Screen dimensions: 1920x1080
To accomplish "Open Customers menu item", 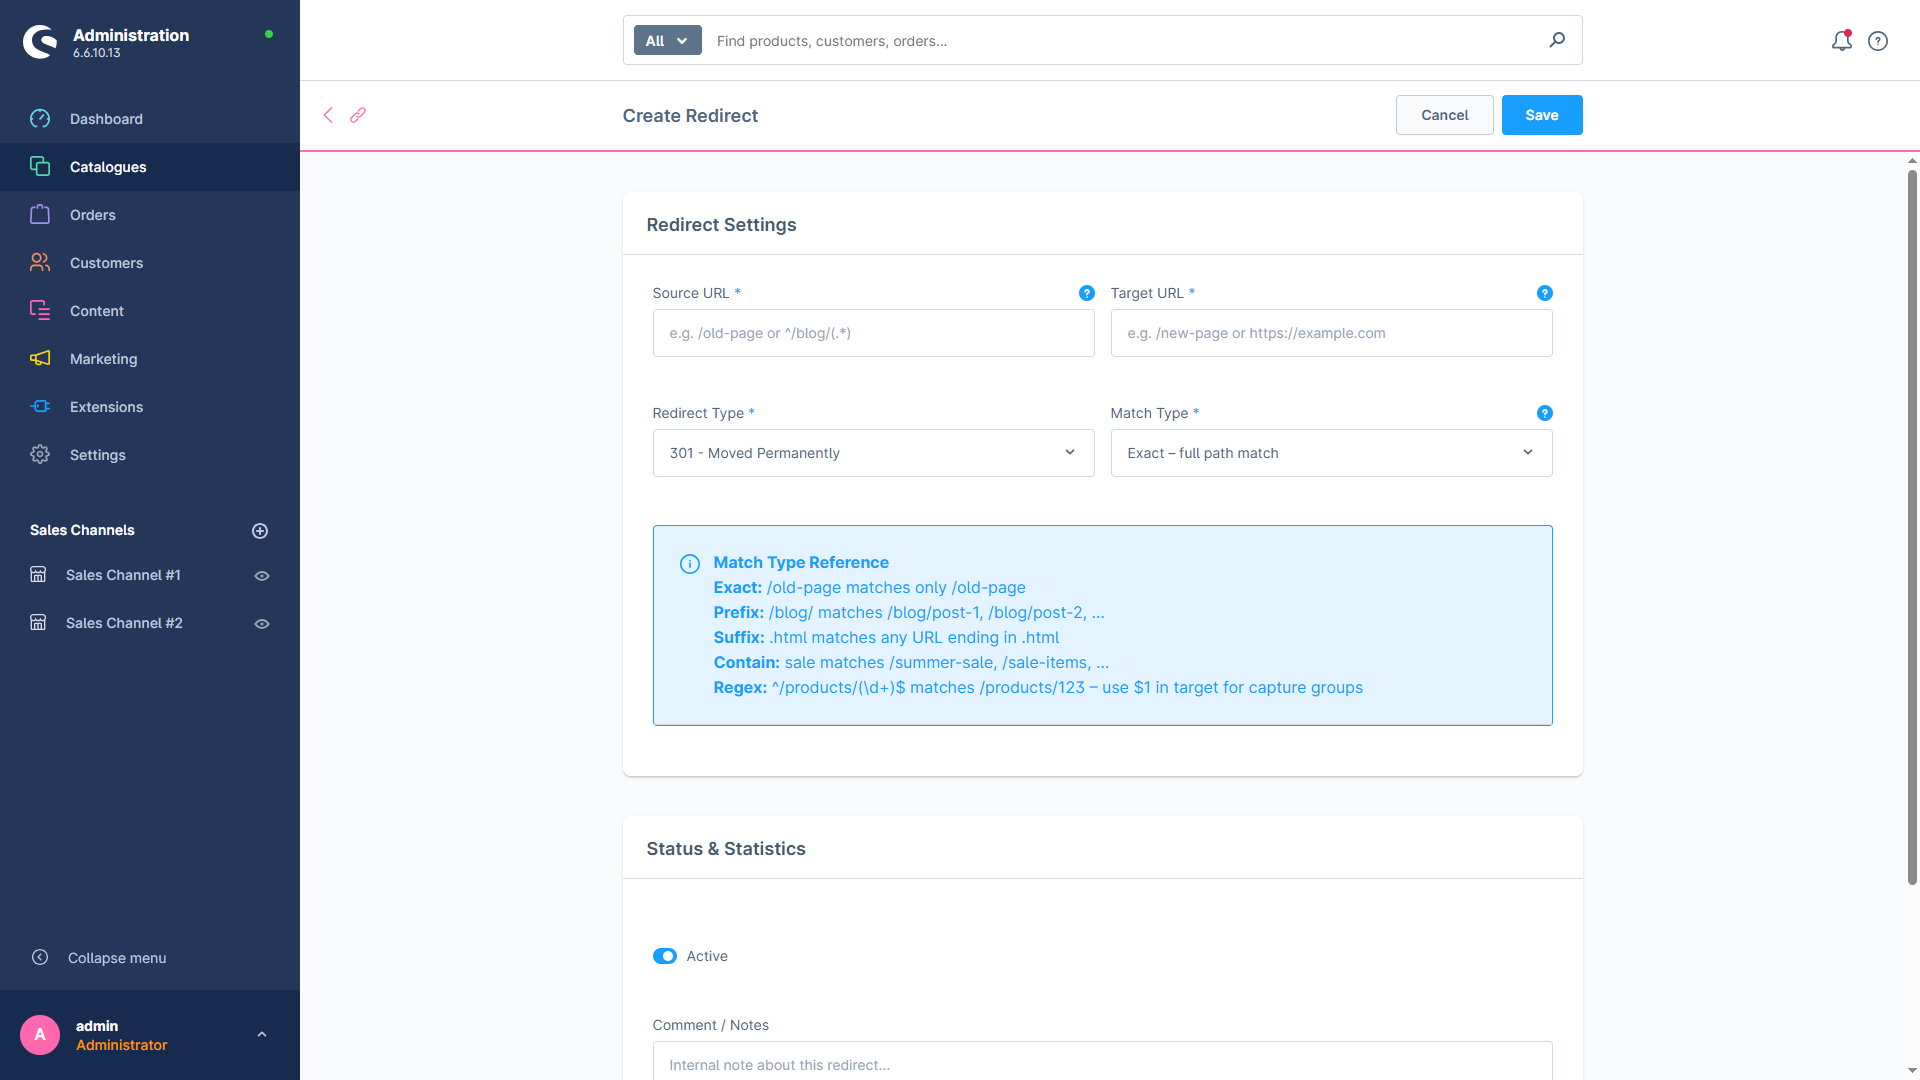I will click(150, 263).
